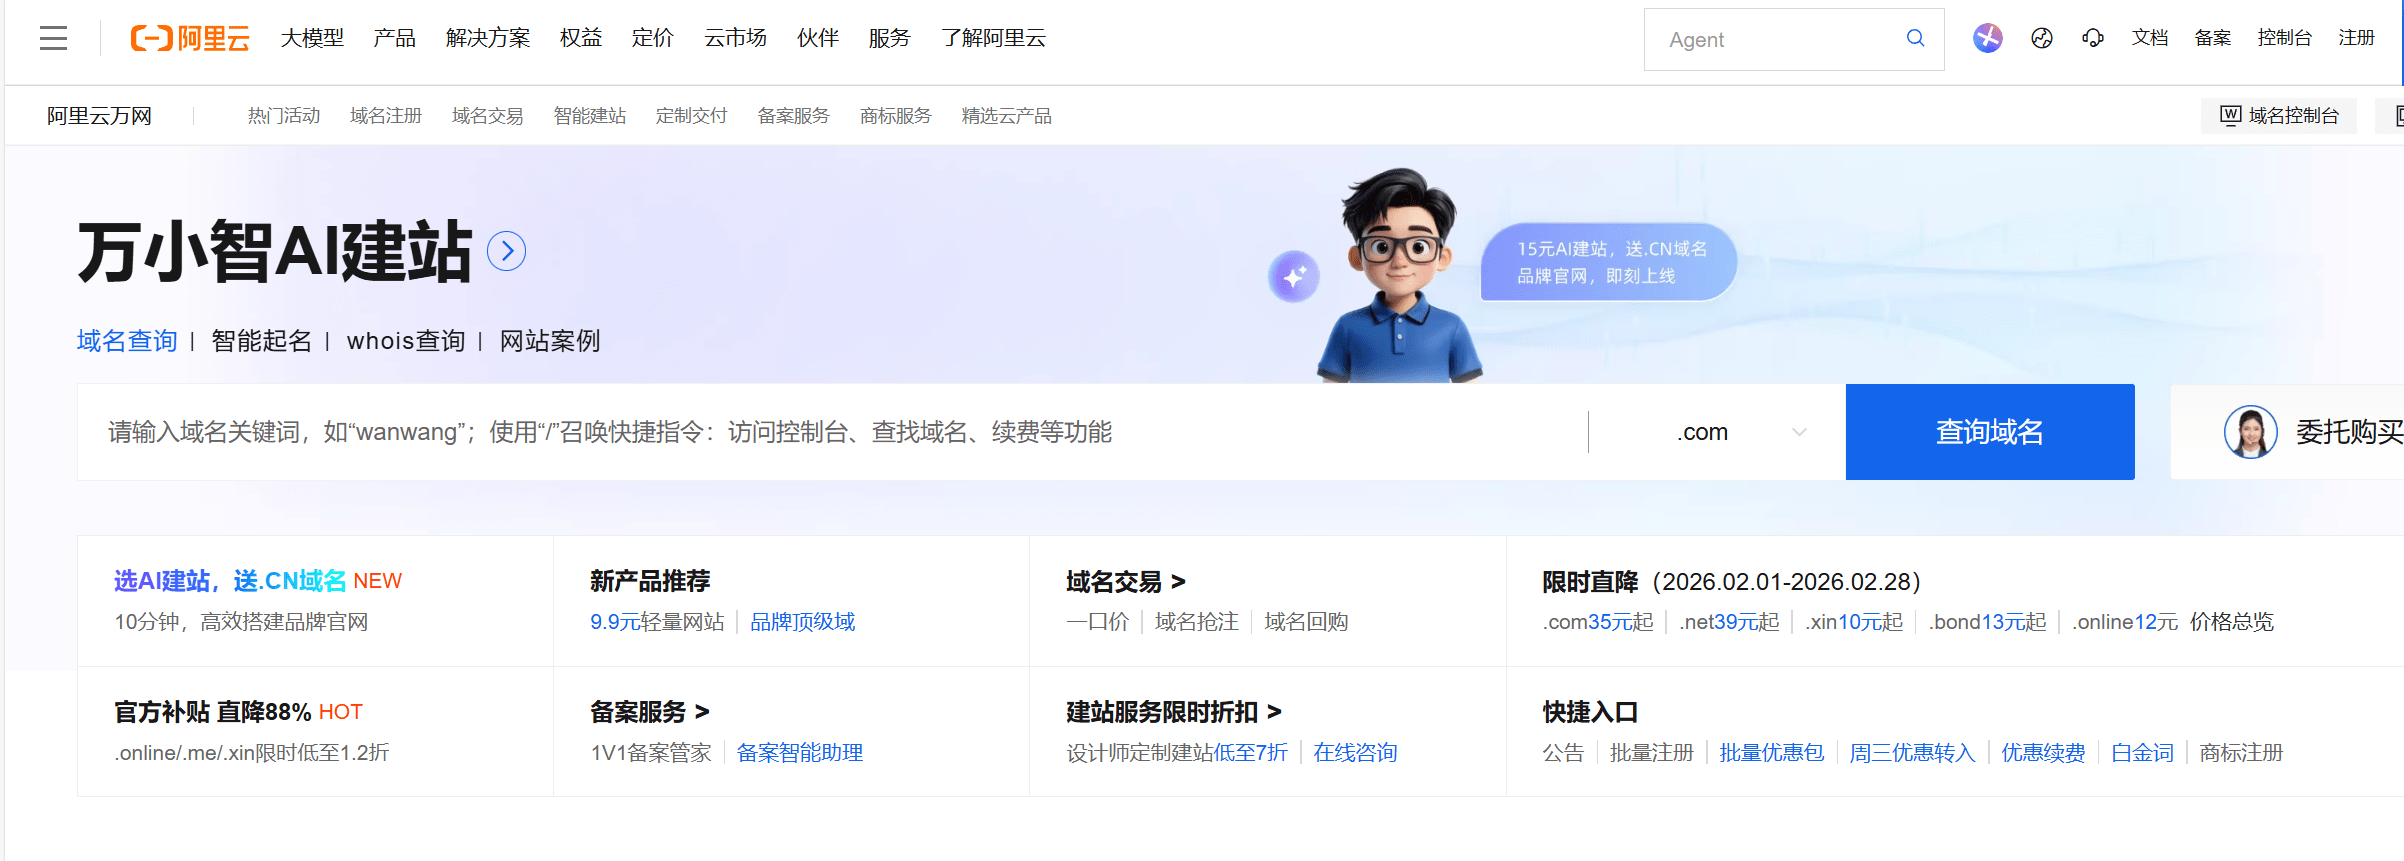Expand the 备案服务 section arrow
The height and width of the screenshot is (861, 2404).
[x=702, y=712]
